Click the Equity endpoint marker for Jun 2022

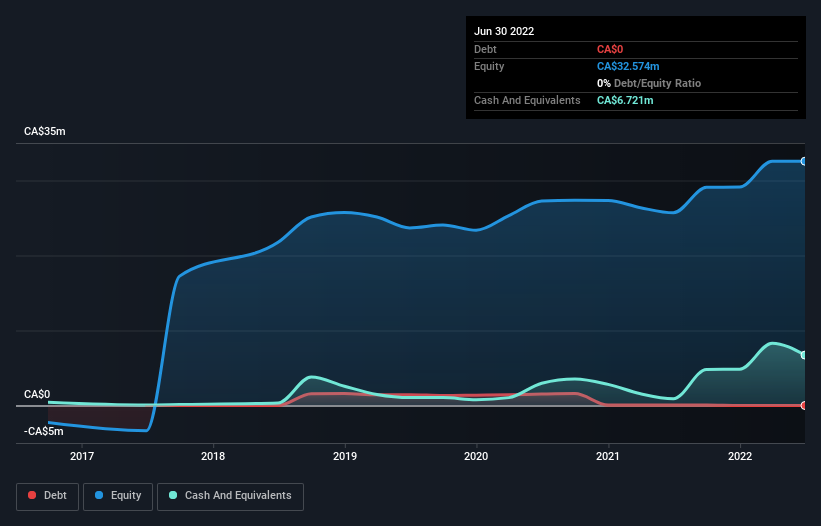(x=804, y=161)
